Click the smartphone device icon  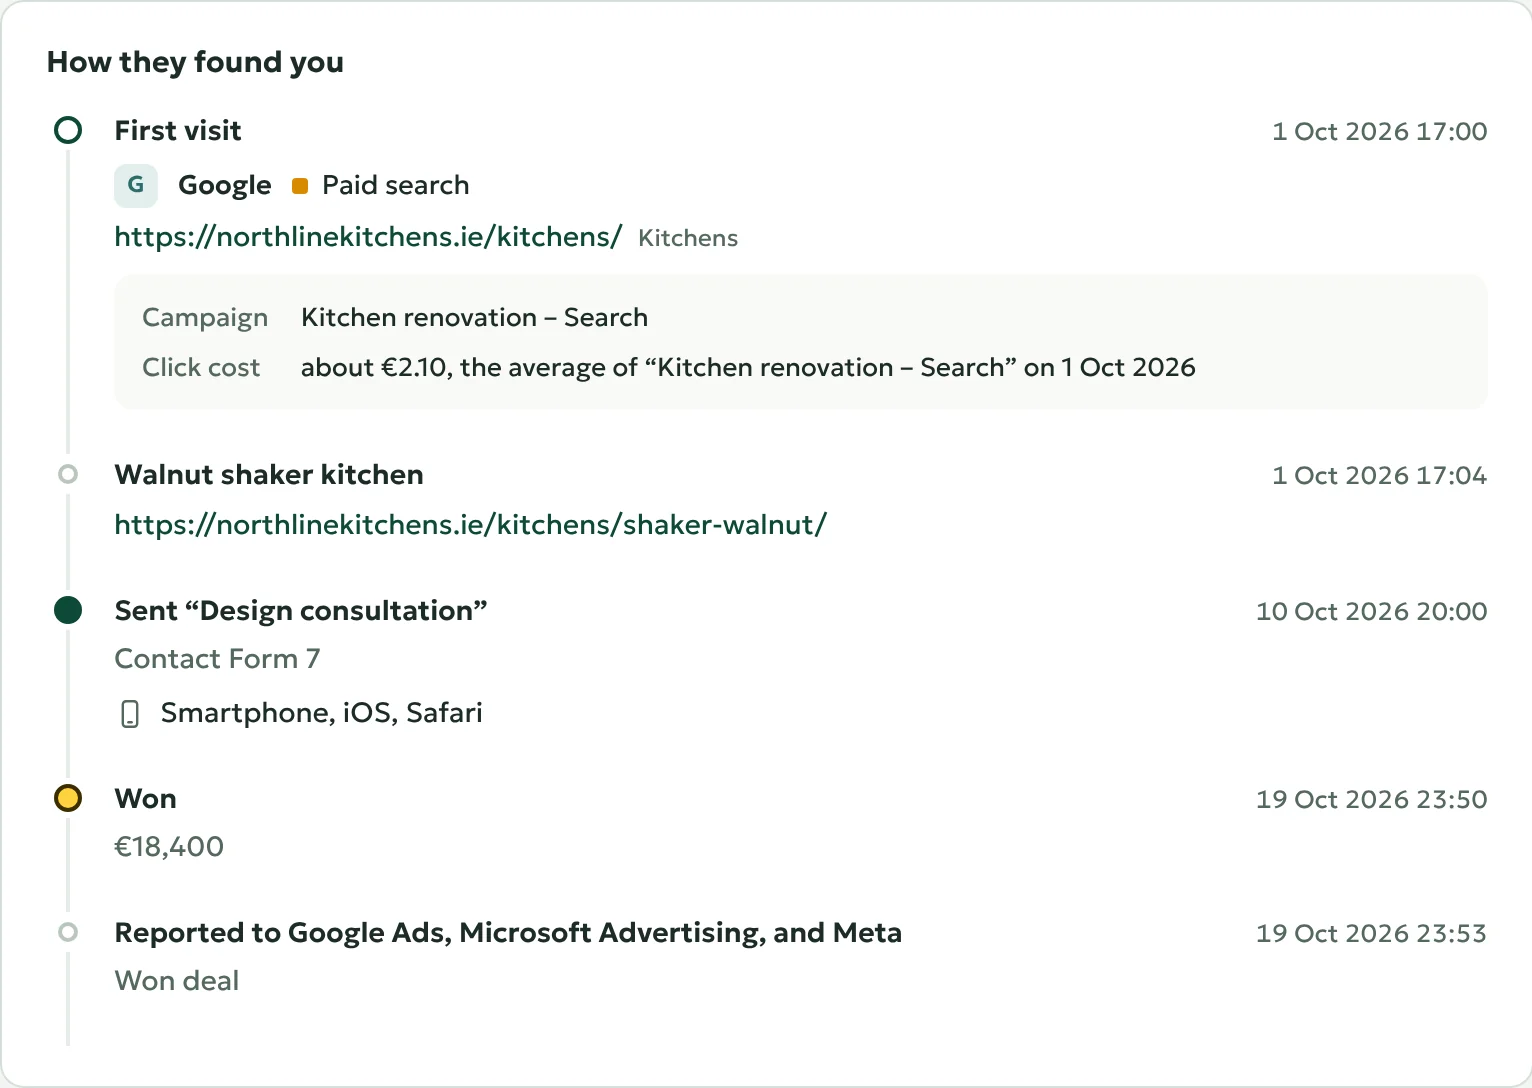(130, 713)
